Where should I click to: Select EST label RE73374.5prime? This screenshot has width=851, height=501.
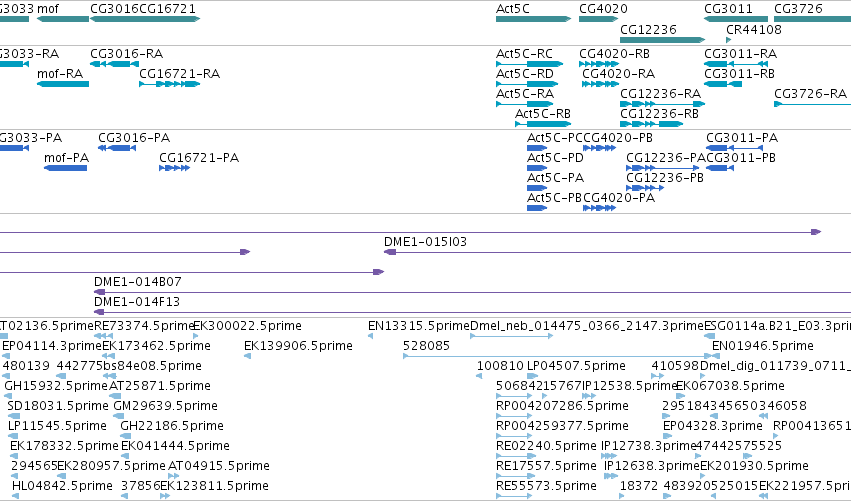[x=144, y=326]
